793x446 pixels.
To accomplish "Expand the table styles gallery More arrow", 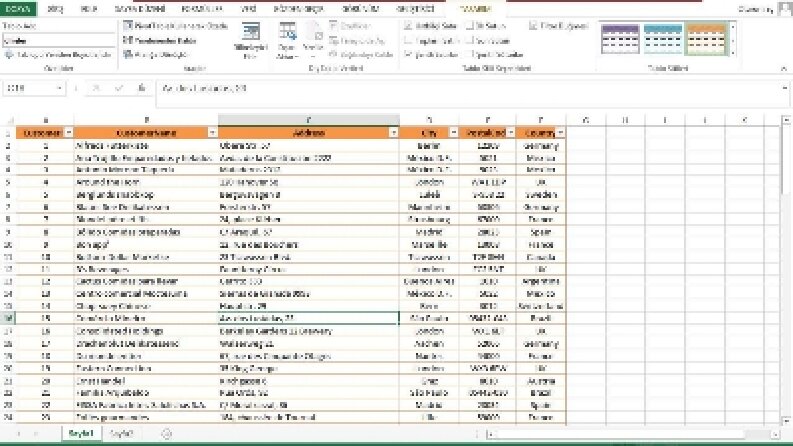I will [733, 53].
